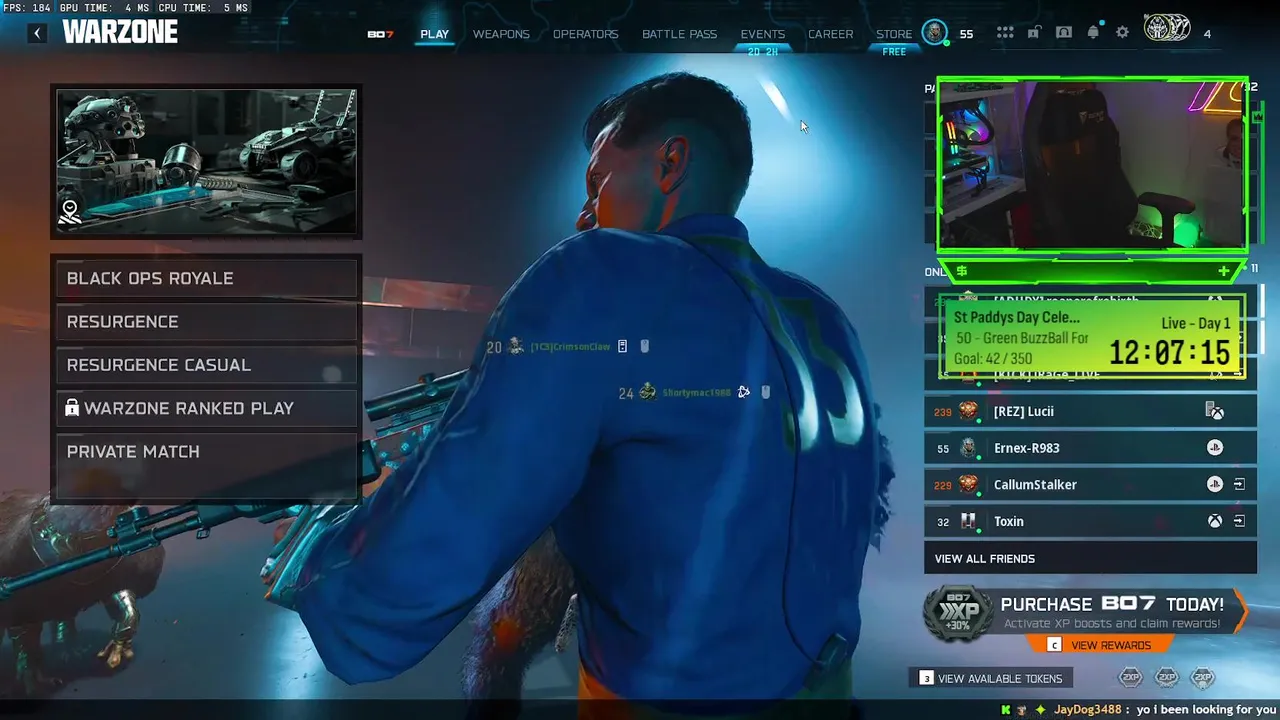Image resolution: width=1280 pixels, height=720 pixels.
Task: Click the XP +30% badge icon
Action: pos(958,613)
